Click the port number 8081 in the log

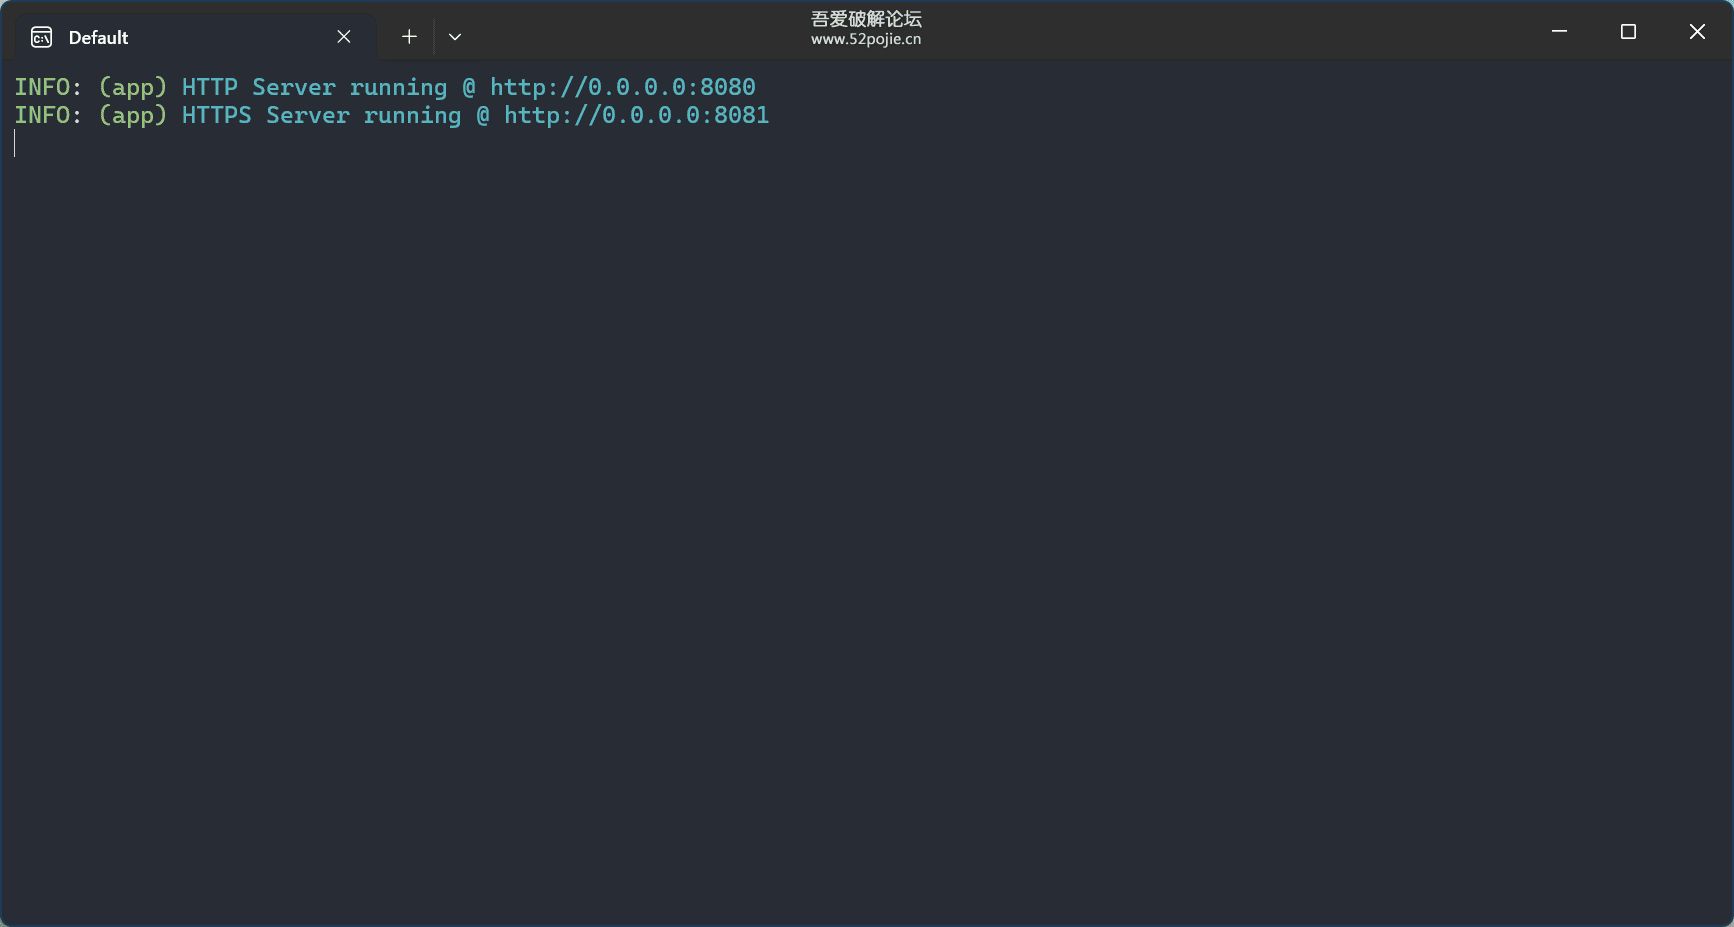coord(742,115)
